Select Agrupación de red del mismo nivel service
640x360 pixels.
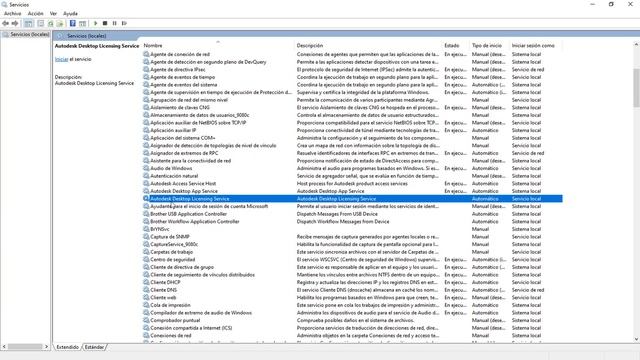point(189,100)
